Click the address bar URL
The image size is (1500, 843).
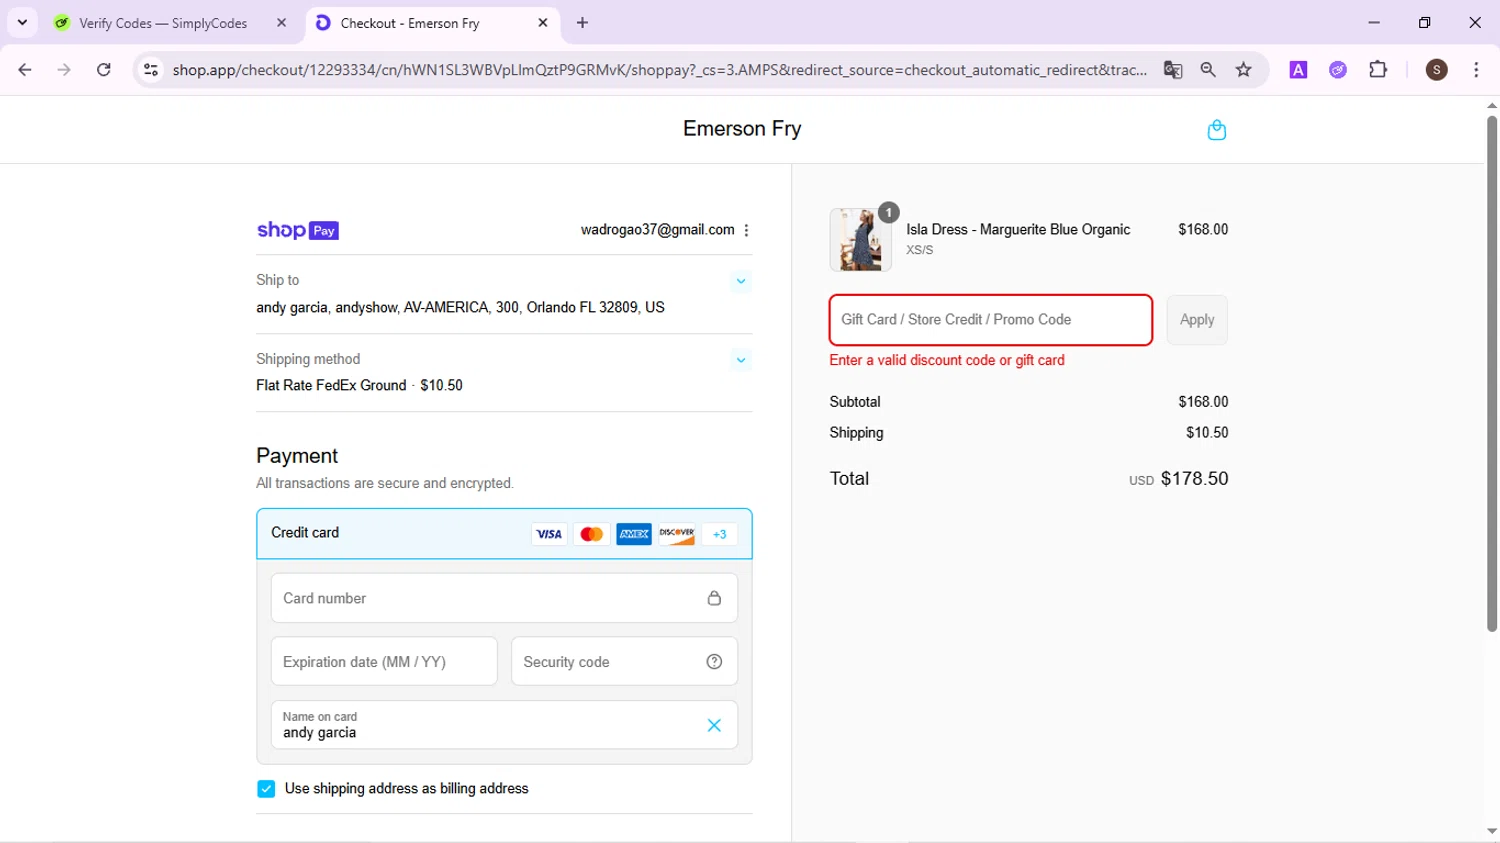(660, 70)
